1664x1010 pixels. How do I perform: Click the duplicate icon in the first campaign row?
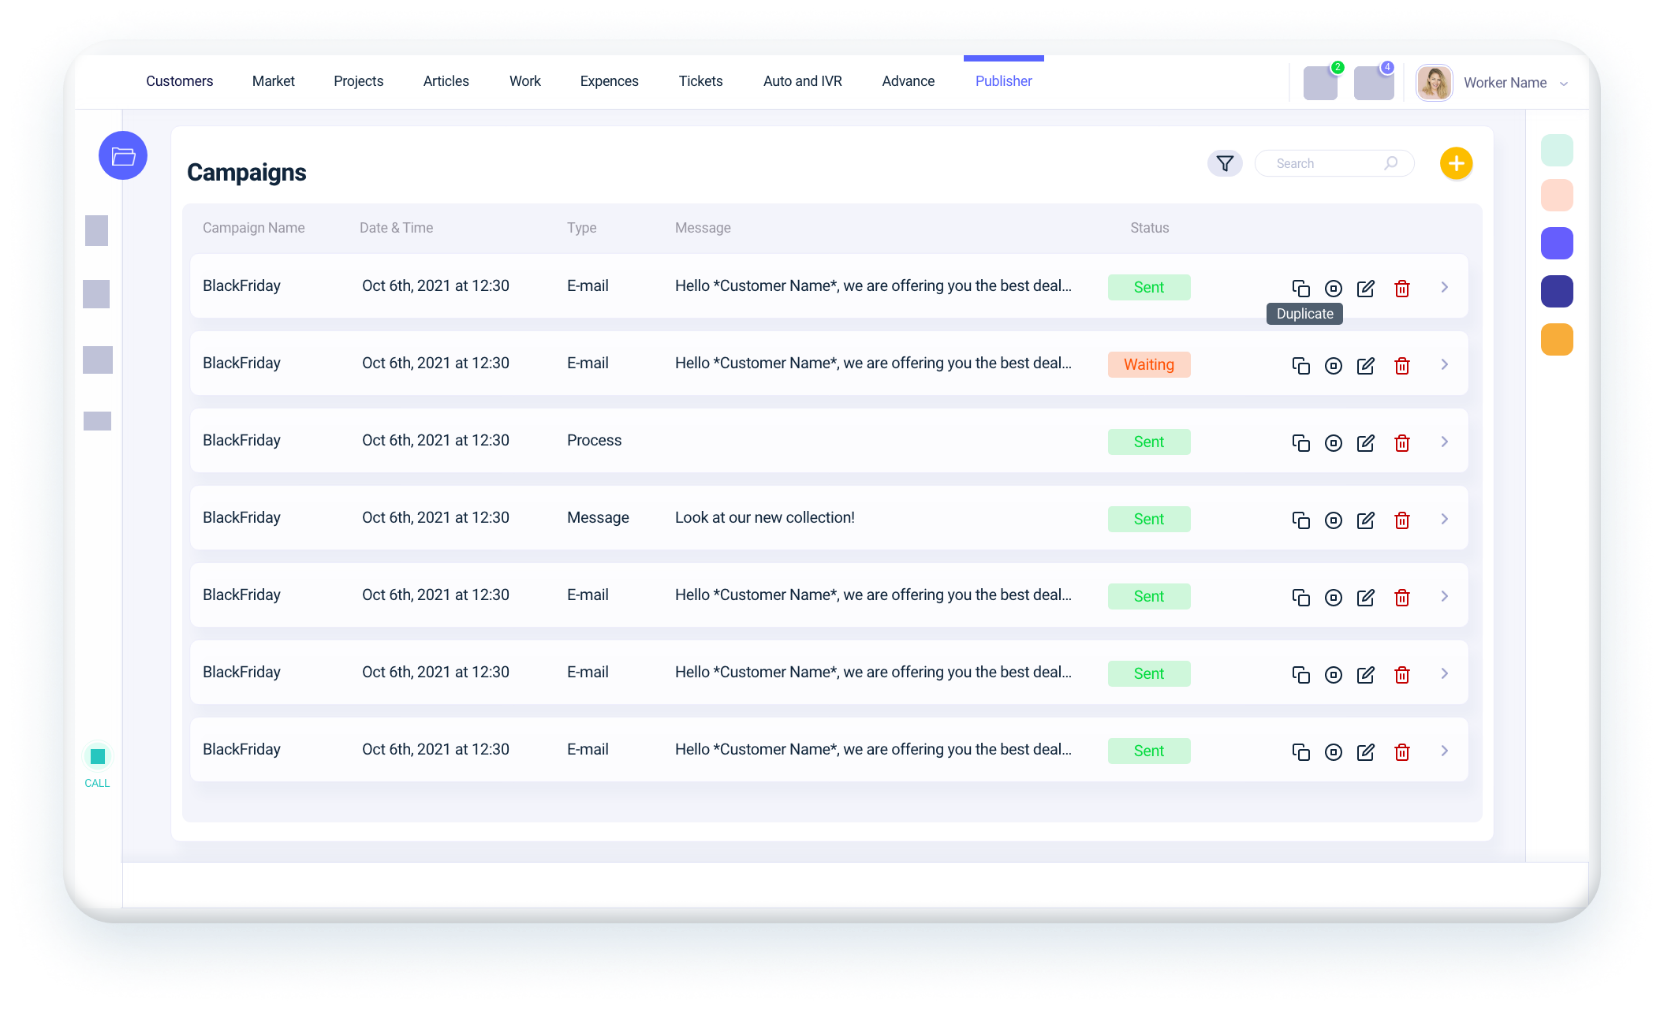tap(1300, 288)
